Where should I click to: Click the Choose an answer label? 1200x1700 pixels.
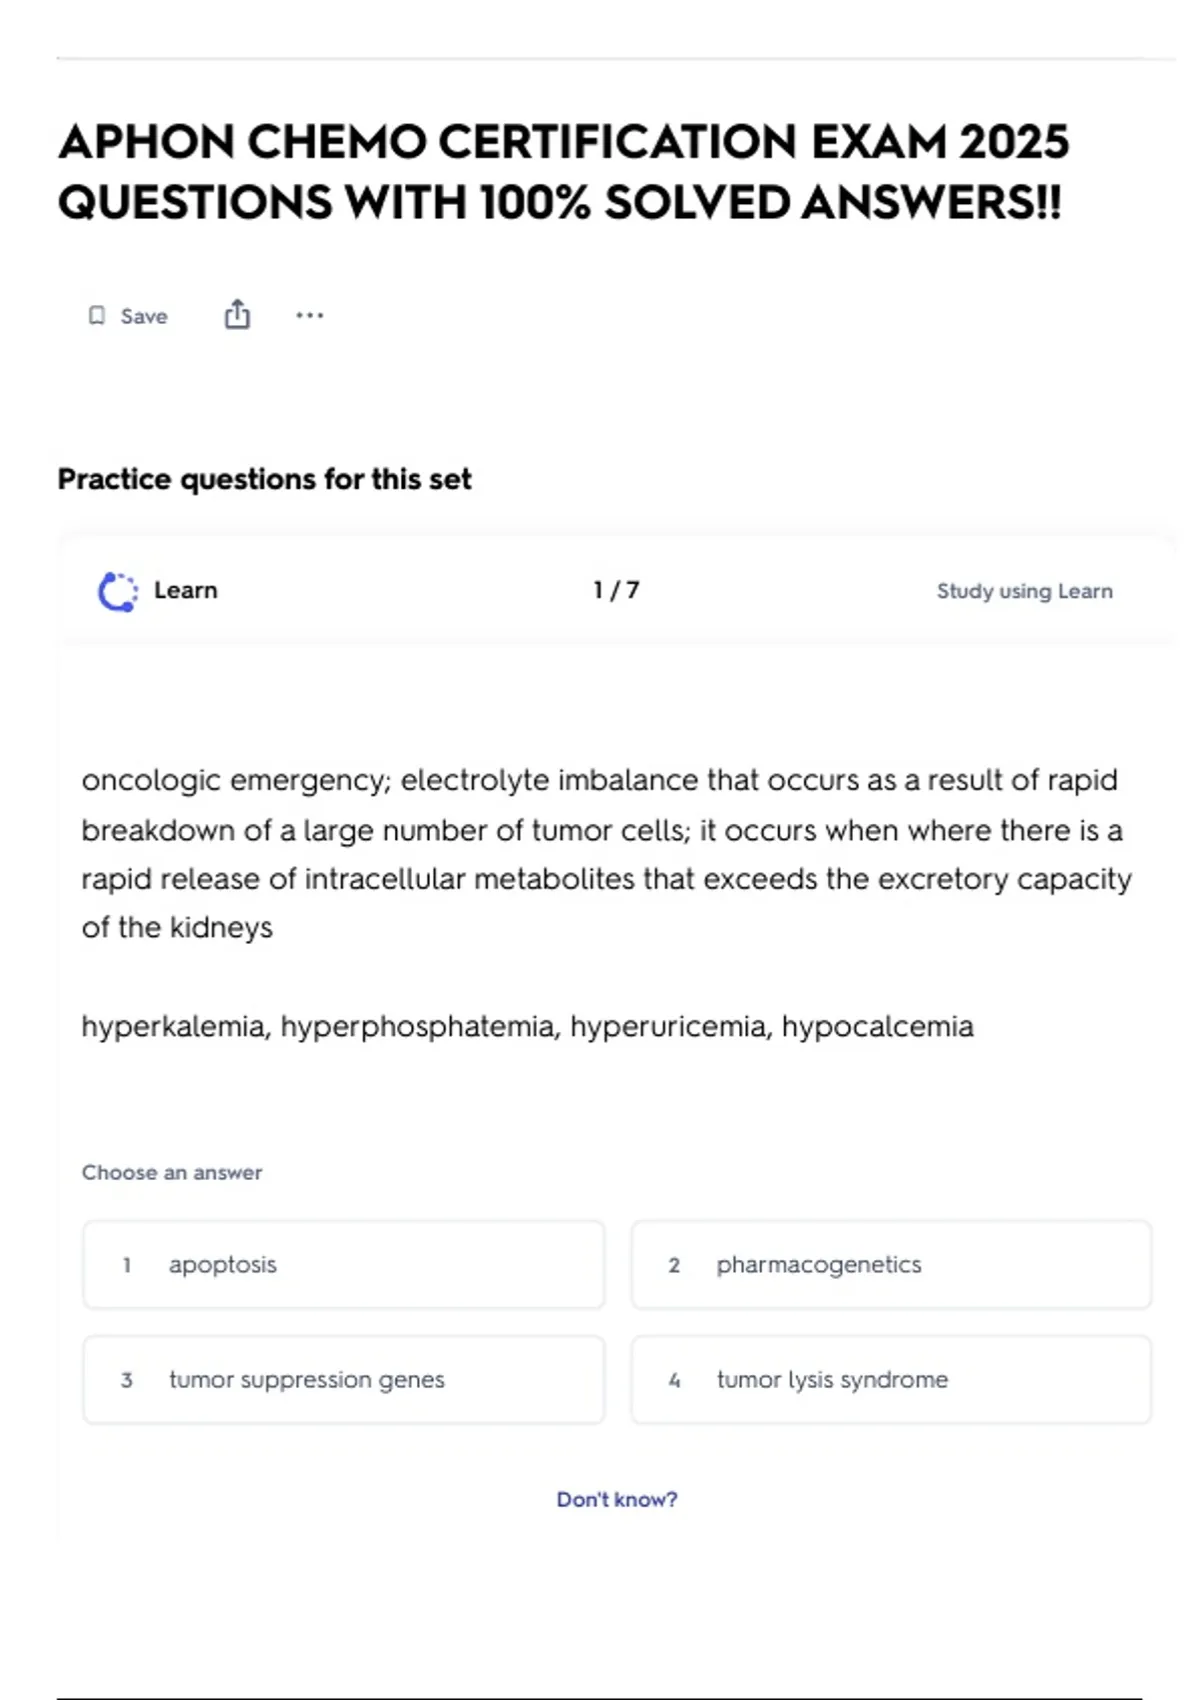click(x=172, y=1172)
